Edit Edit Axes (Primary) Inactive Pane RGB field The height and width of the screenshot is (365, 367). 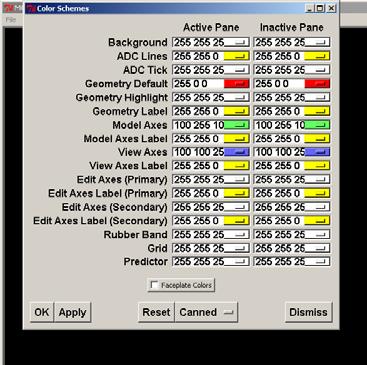coord(279,180)
